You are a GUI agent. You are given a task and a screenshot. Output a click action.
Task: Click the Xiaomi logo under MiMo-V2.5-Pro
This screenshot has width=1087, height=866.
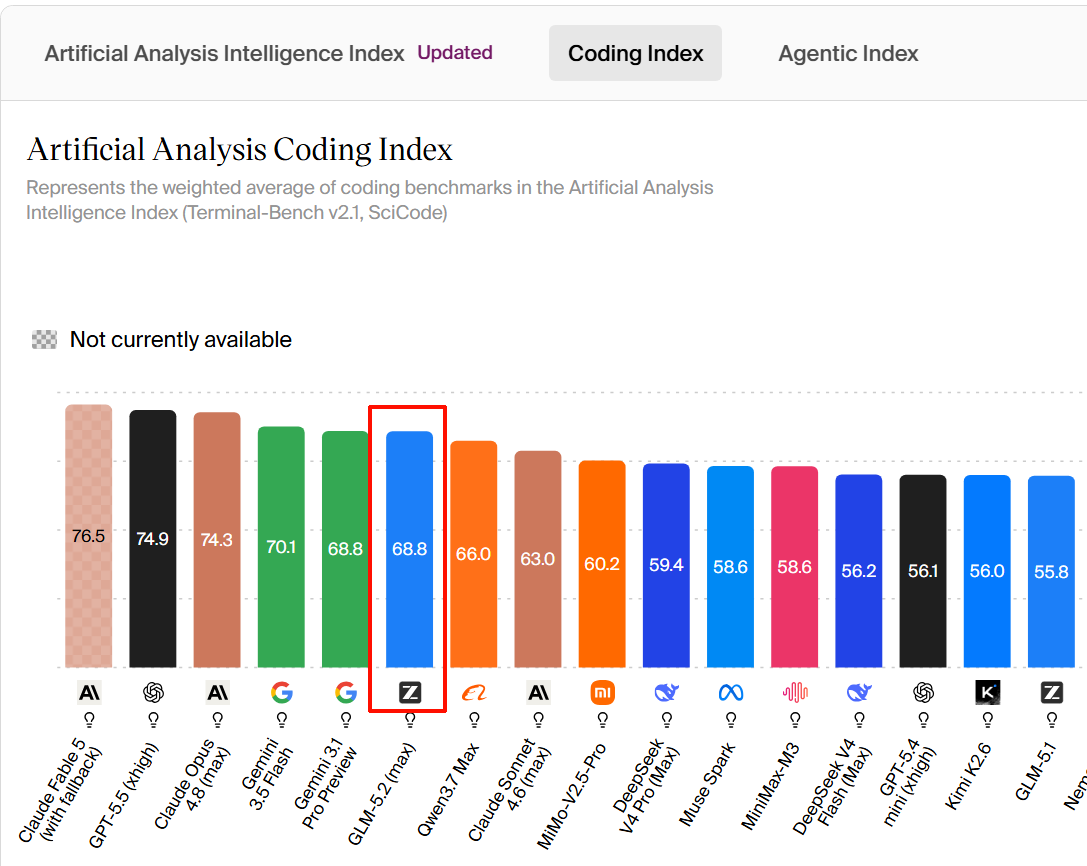click(x=602, y=692)
